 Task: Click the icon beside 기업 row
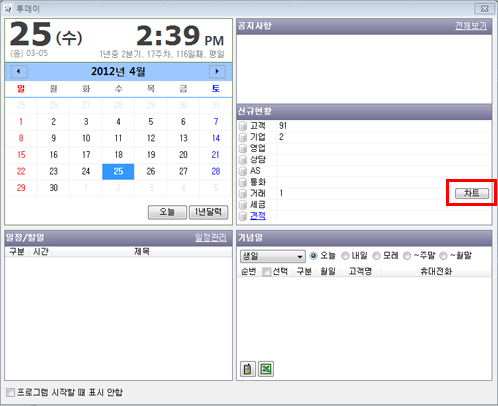click(x=243, y=137)
